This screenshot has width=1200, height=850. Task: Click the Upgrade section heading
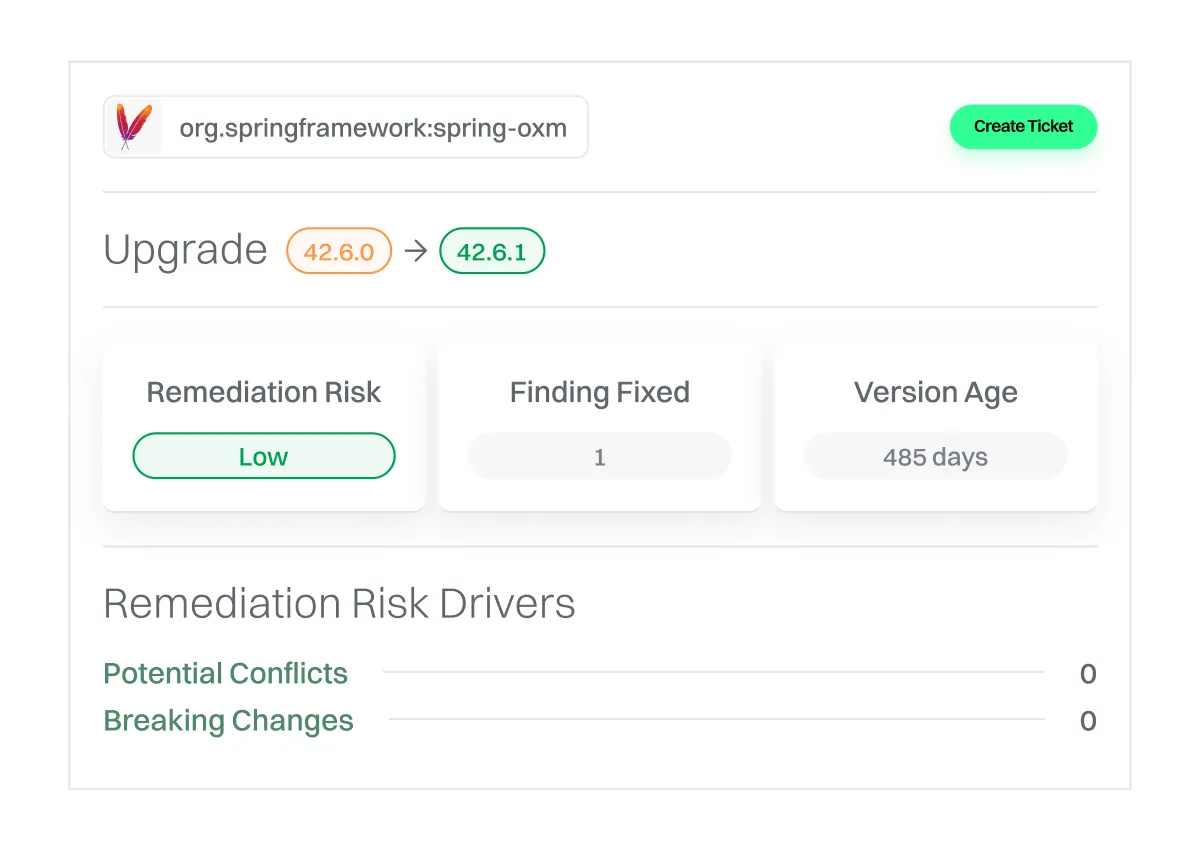tap(185, 251)
